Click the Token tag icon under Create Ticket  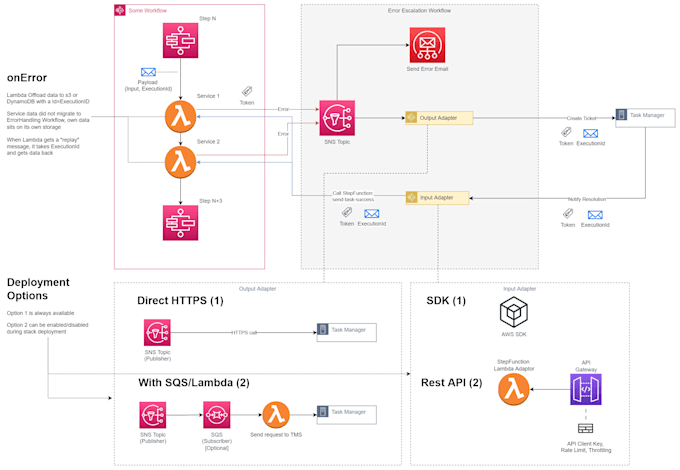pyautogui.click(x=566, y=132)
